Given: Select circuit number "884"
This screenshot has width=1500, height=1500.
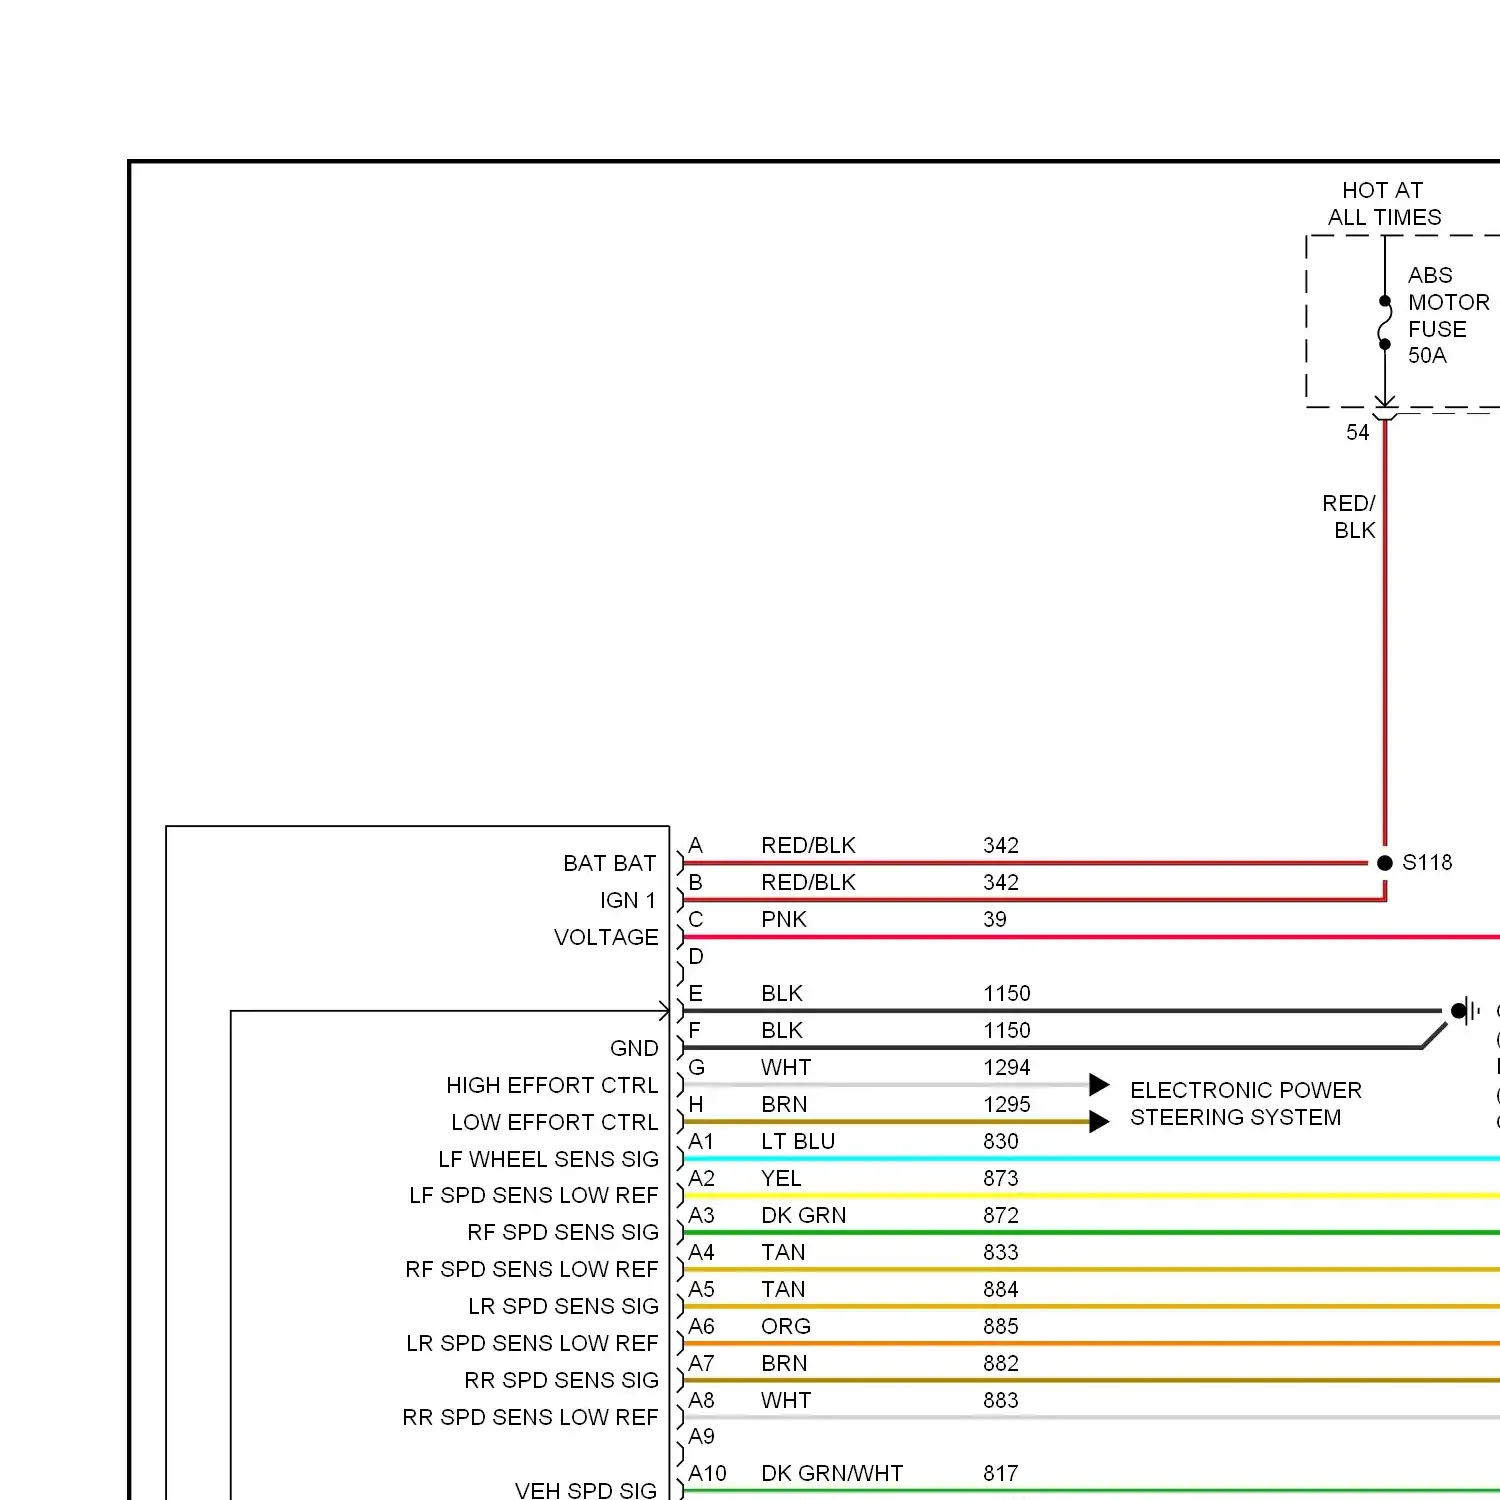Looking at the screenshot, I should (x=1001, y=1290).
